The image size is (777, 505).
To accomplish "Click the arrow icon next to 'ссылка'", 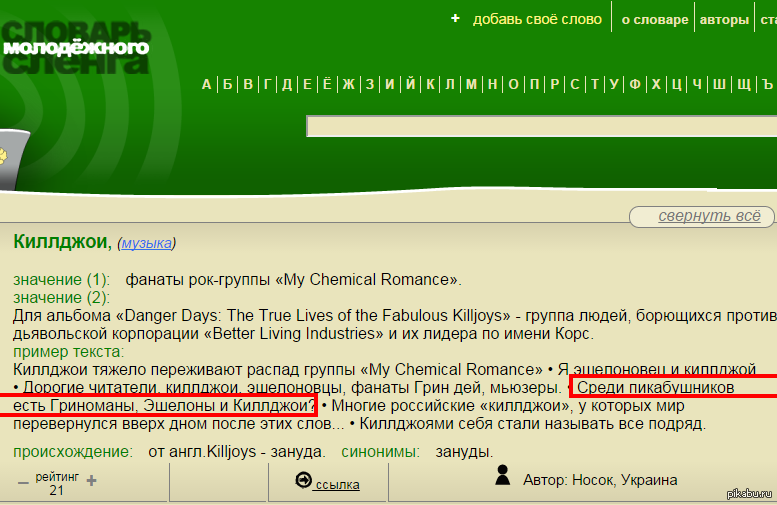I will (304, 481).
